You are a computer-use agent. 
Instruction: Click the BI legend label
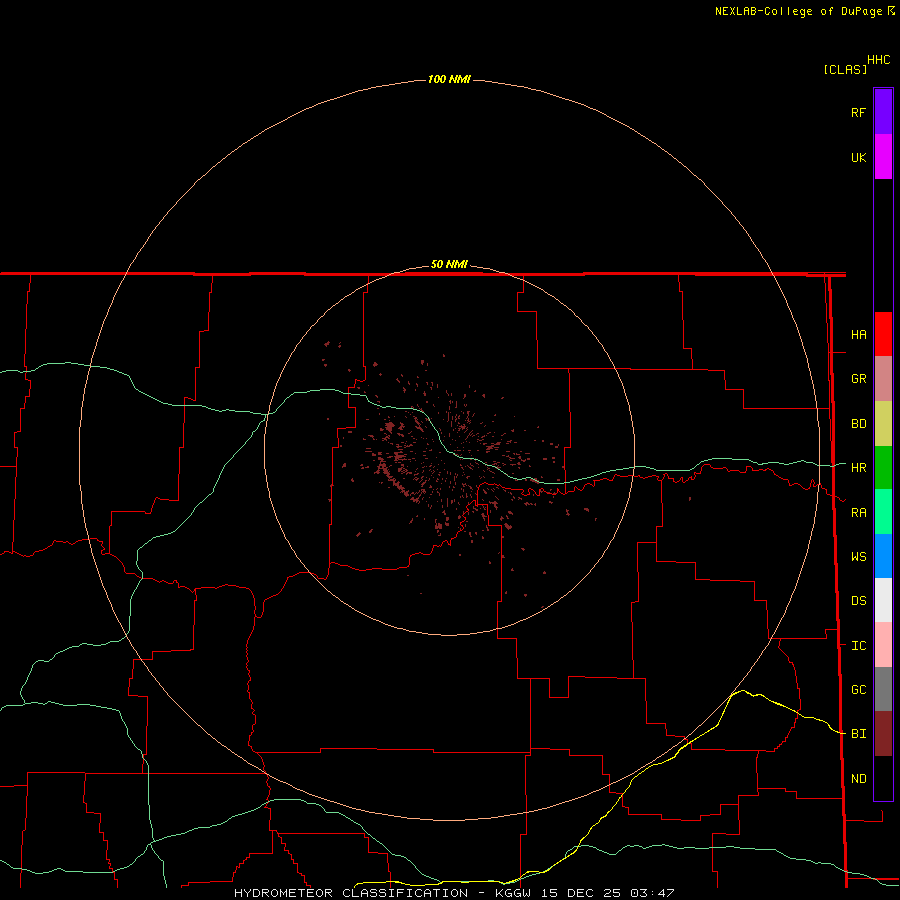point(858,734)
